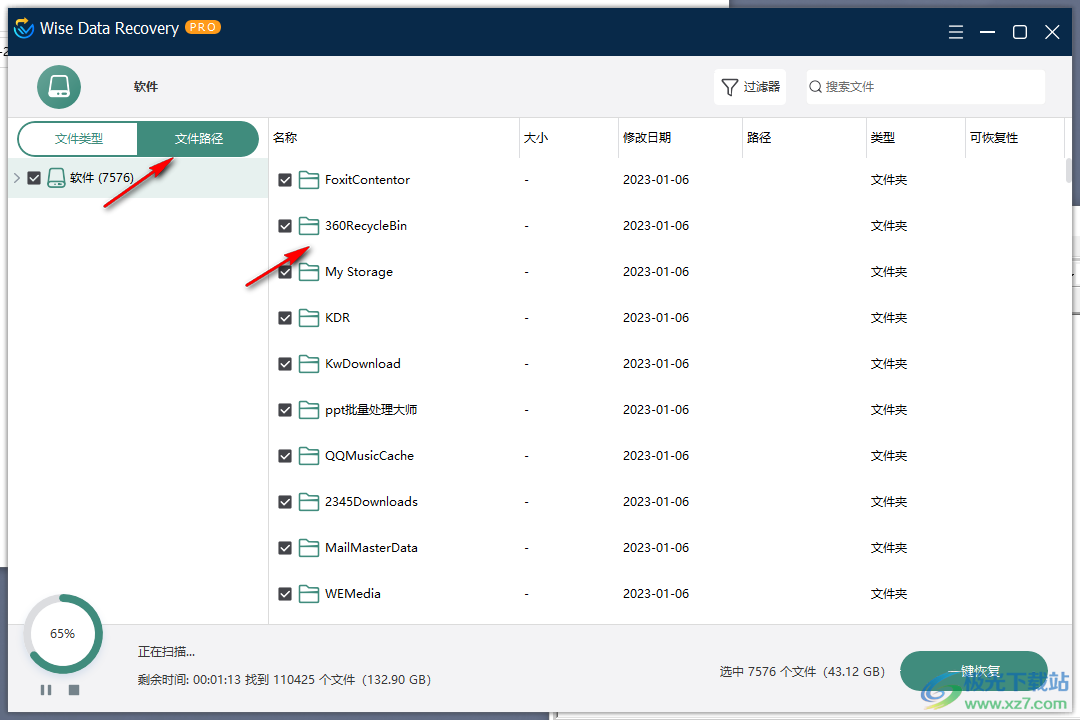This screenshot has width=1080, height=720.
Task: Uncheck the WEMedia checkbox
Action: 285,594
